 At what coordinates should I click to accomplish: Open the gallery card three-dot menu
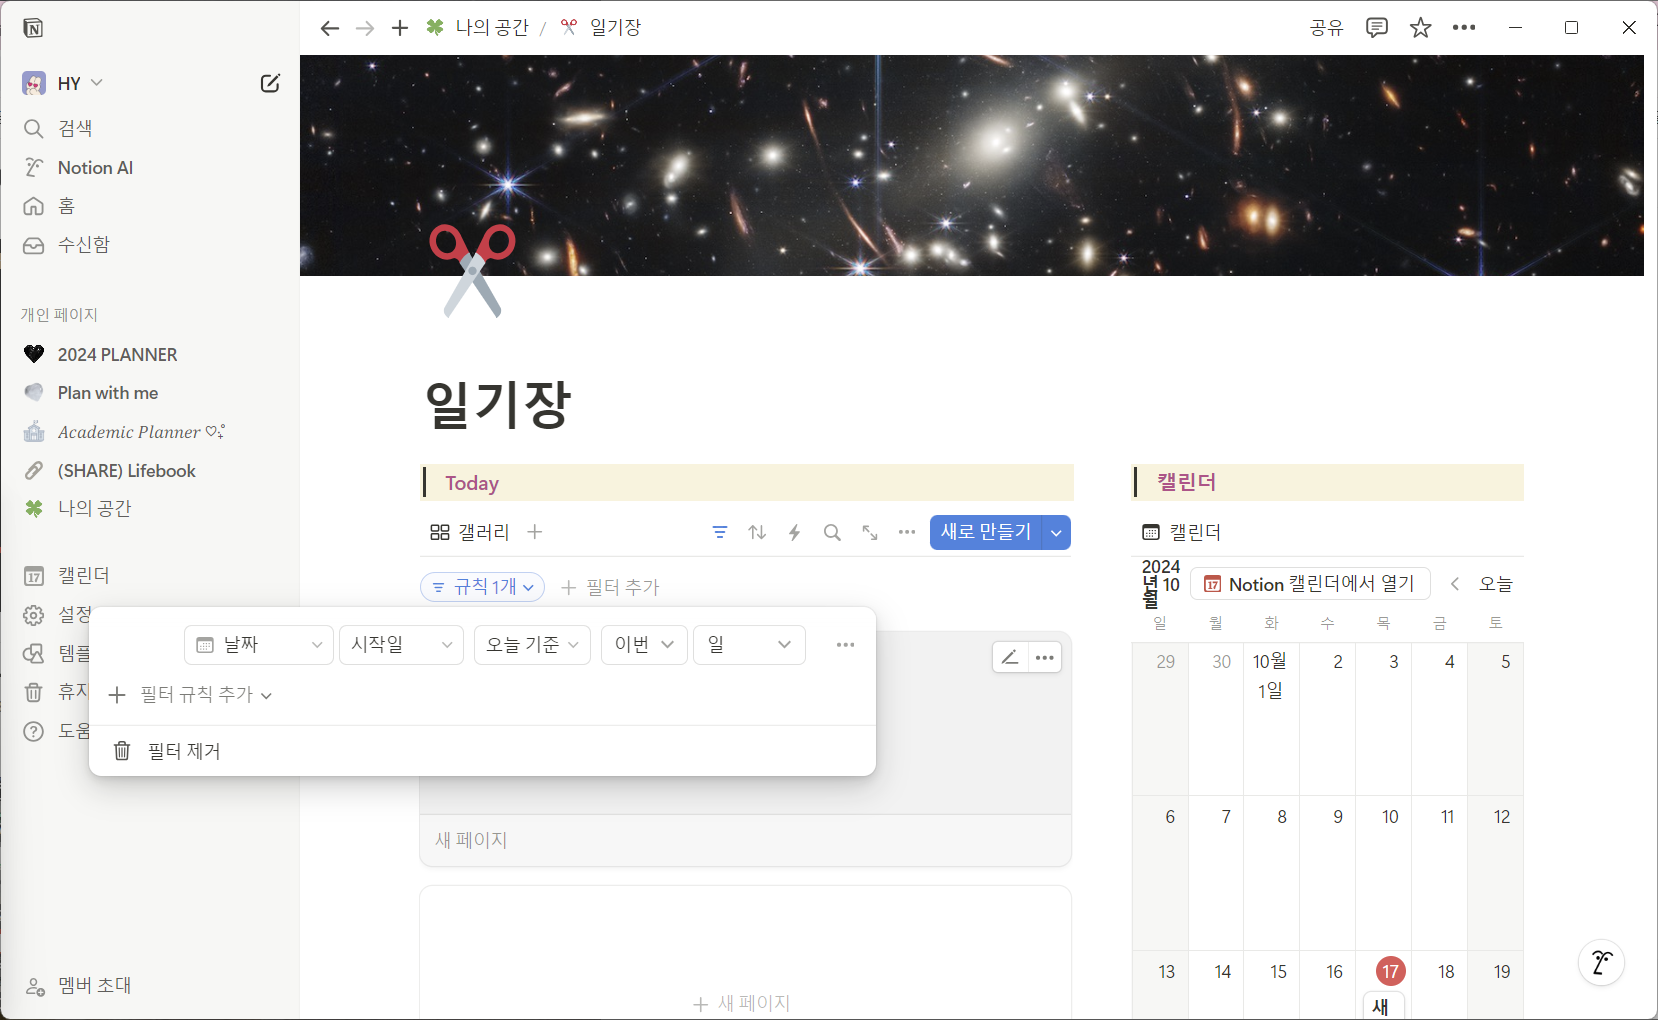[x=1045, y=657]
